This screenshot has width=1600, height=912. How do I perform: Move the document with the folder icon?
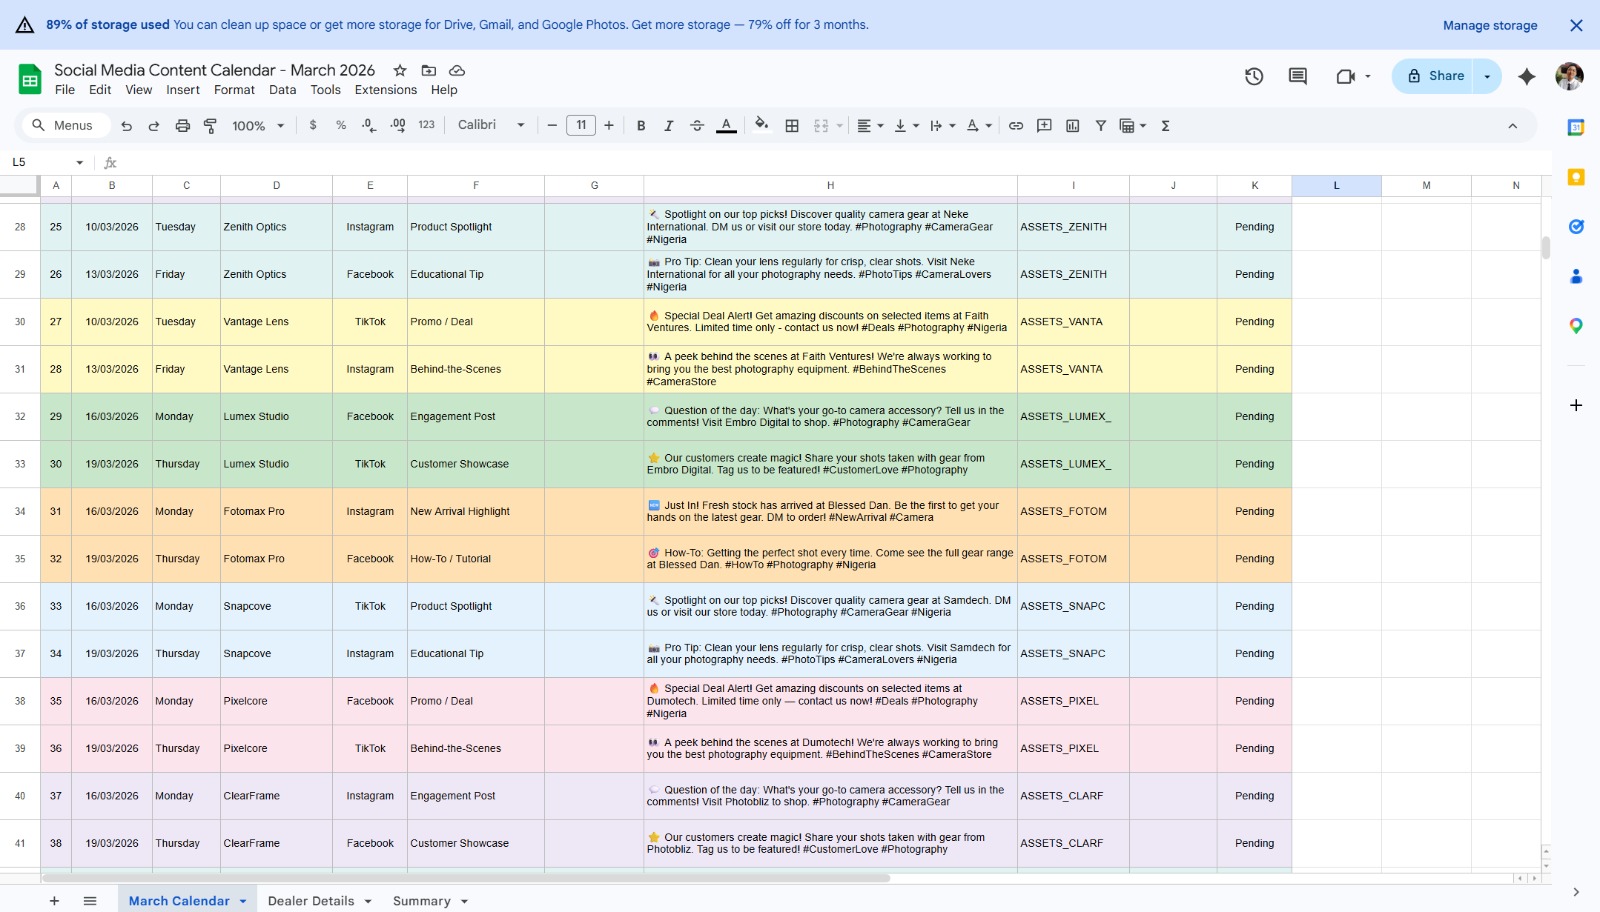pyautogui.click(x=428, y=70)
